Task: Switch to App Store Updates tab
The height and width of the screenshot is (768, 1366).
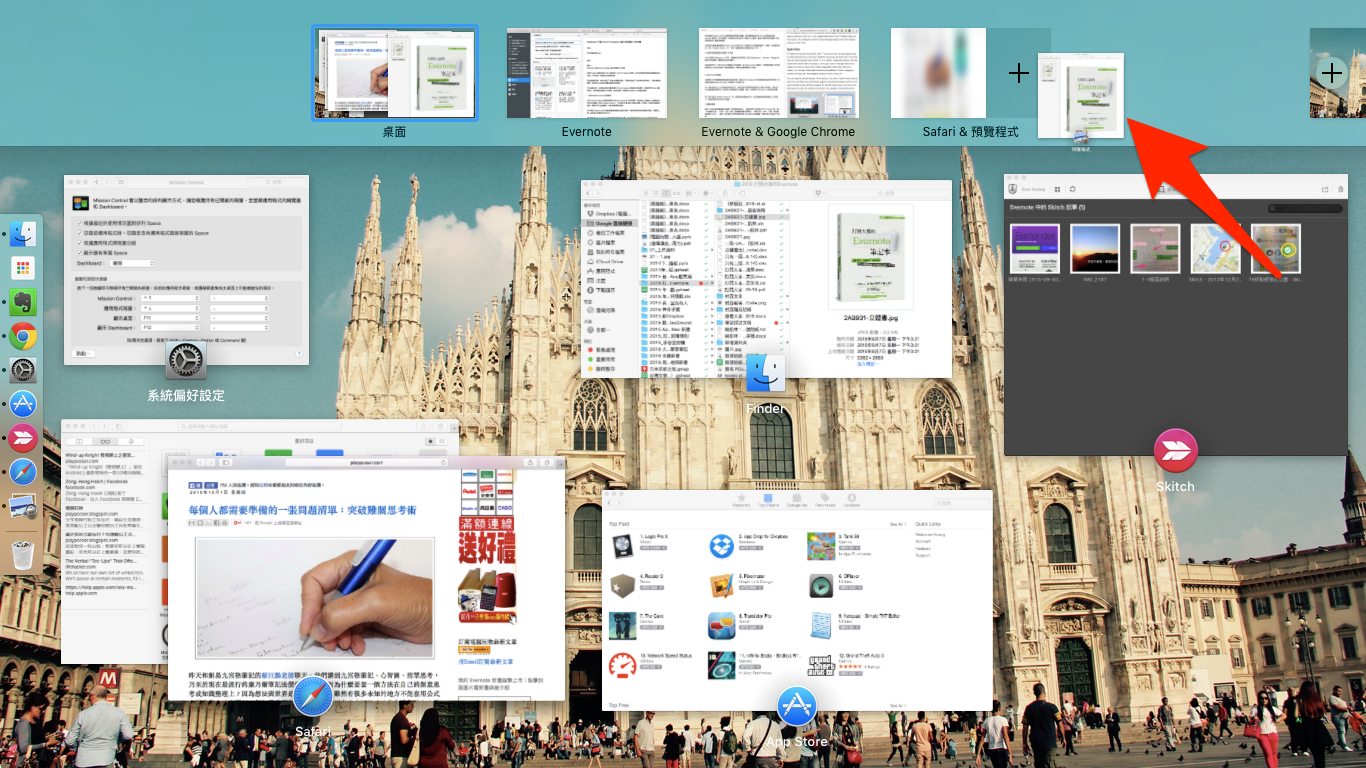Action: [x=851, y=500]
